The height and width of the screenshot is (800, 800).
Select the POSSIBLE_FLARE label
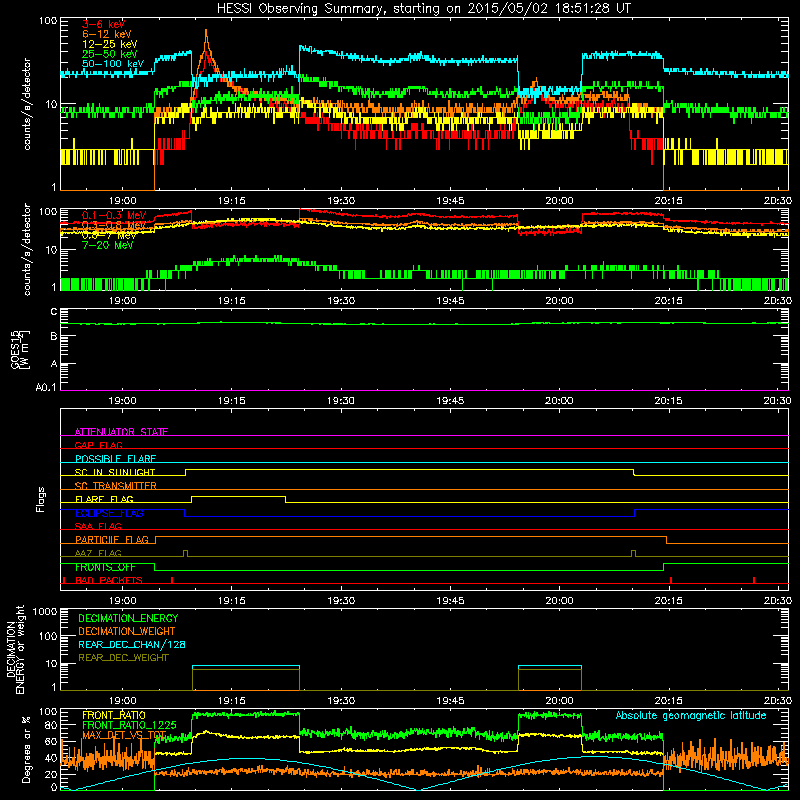(x=115, y=459)
